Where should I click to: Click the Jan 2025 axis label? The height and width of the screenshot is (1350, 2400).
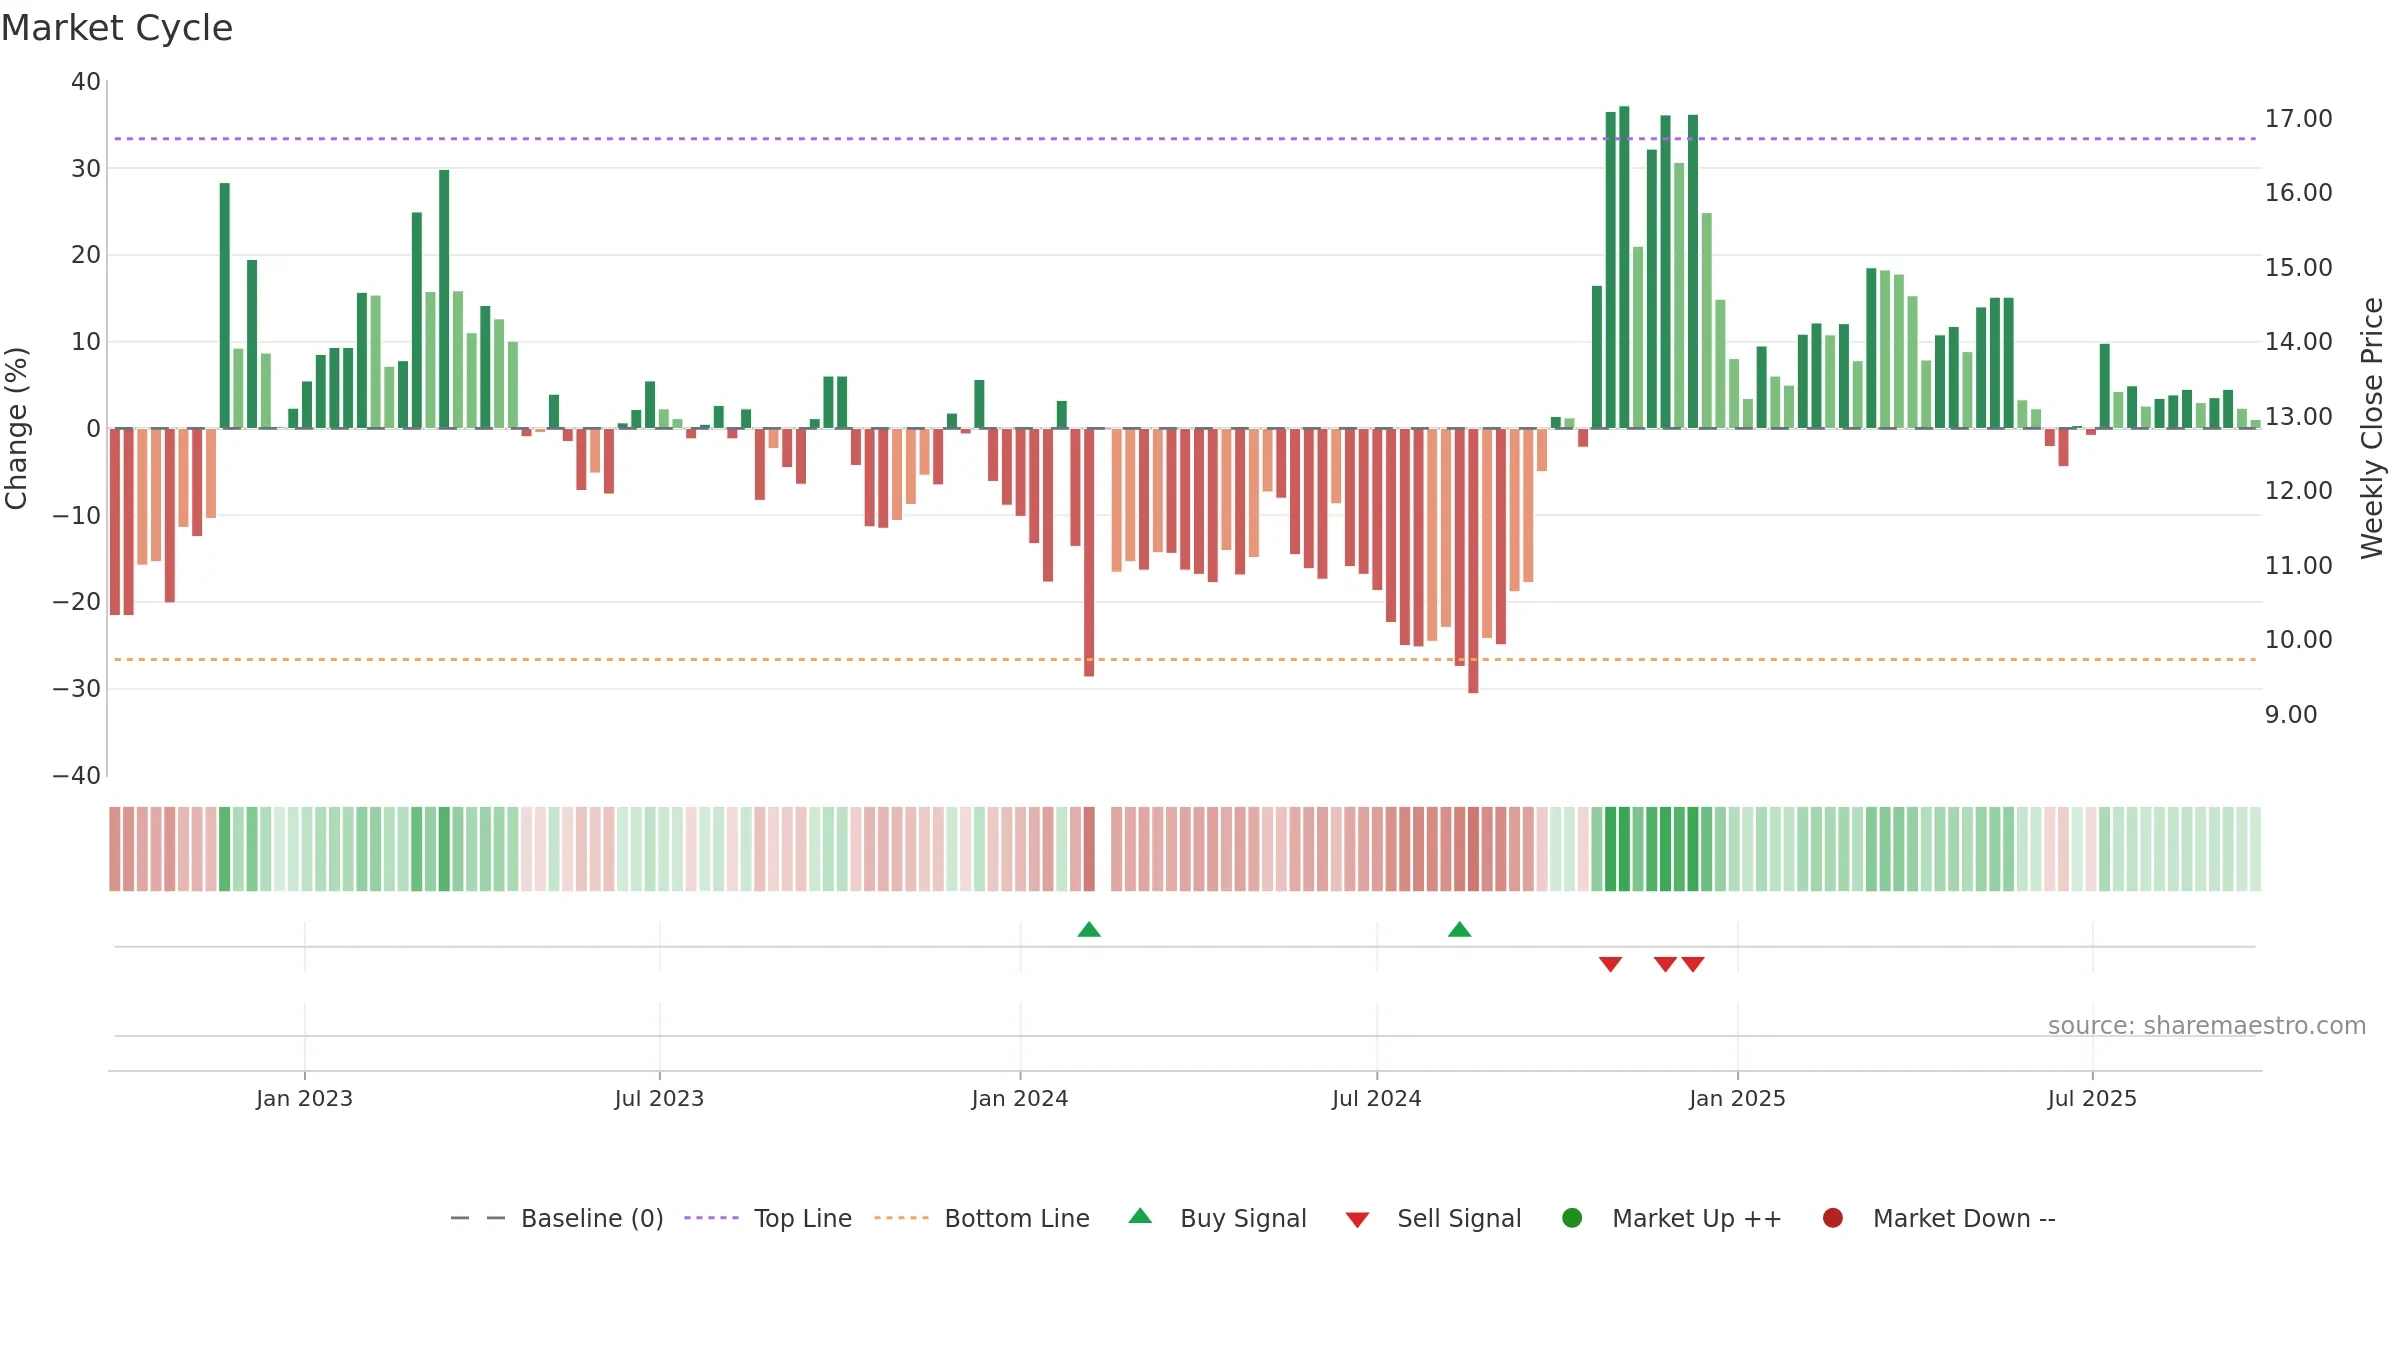[1737, 1098]
